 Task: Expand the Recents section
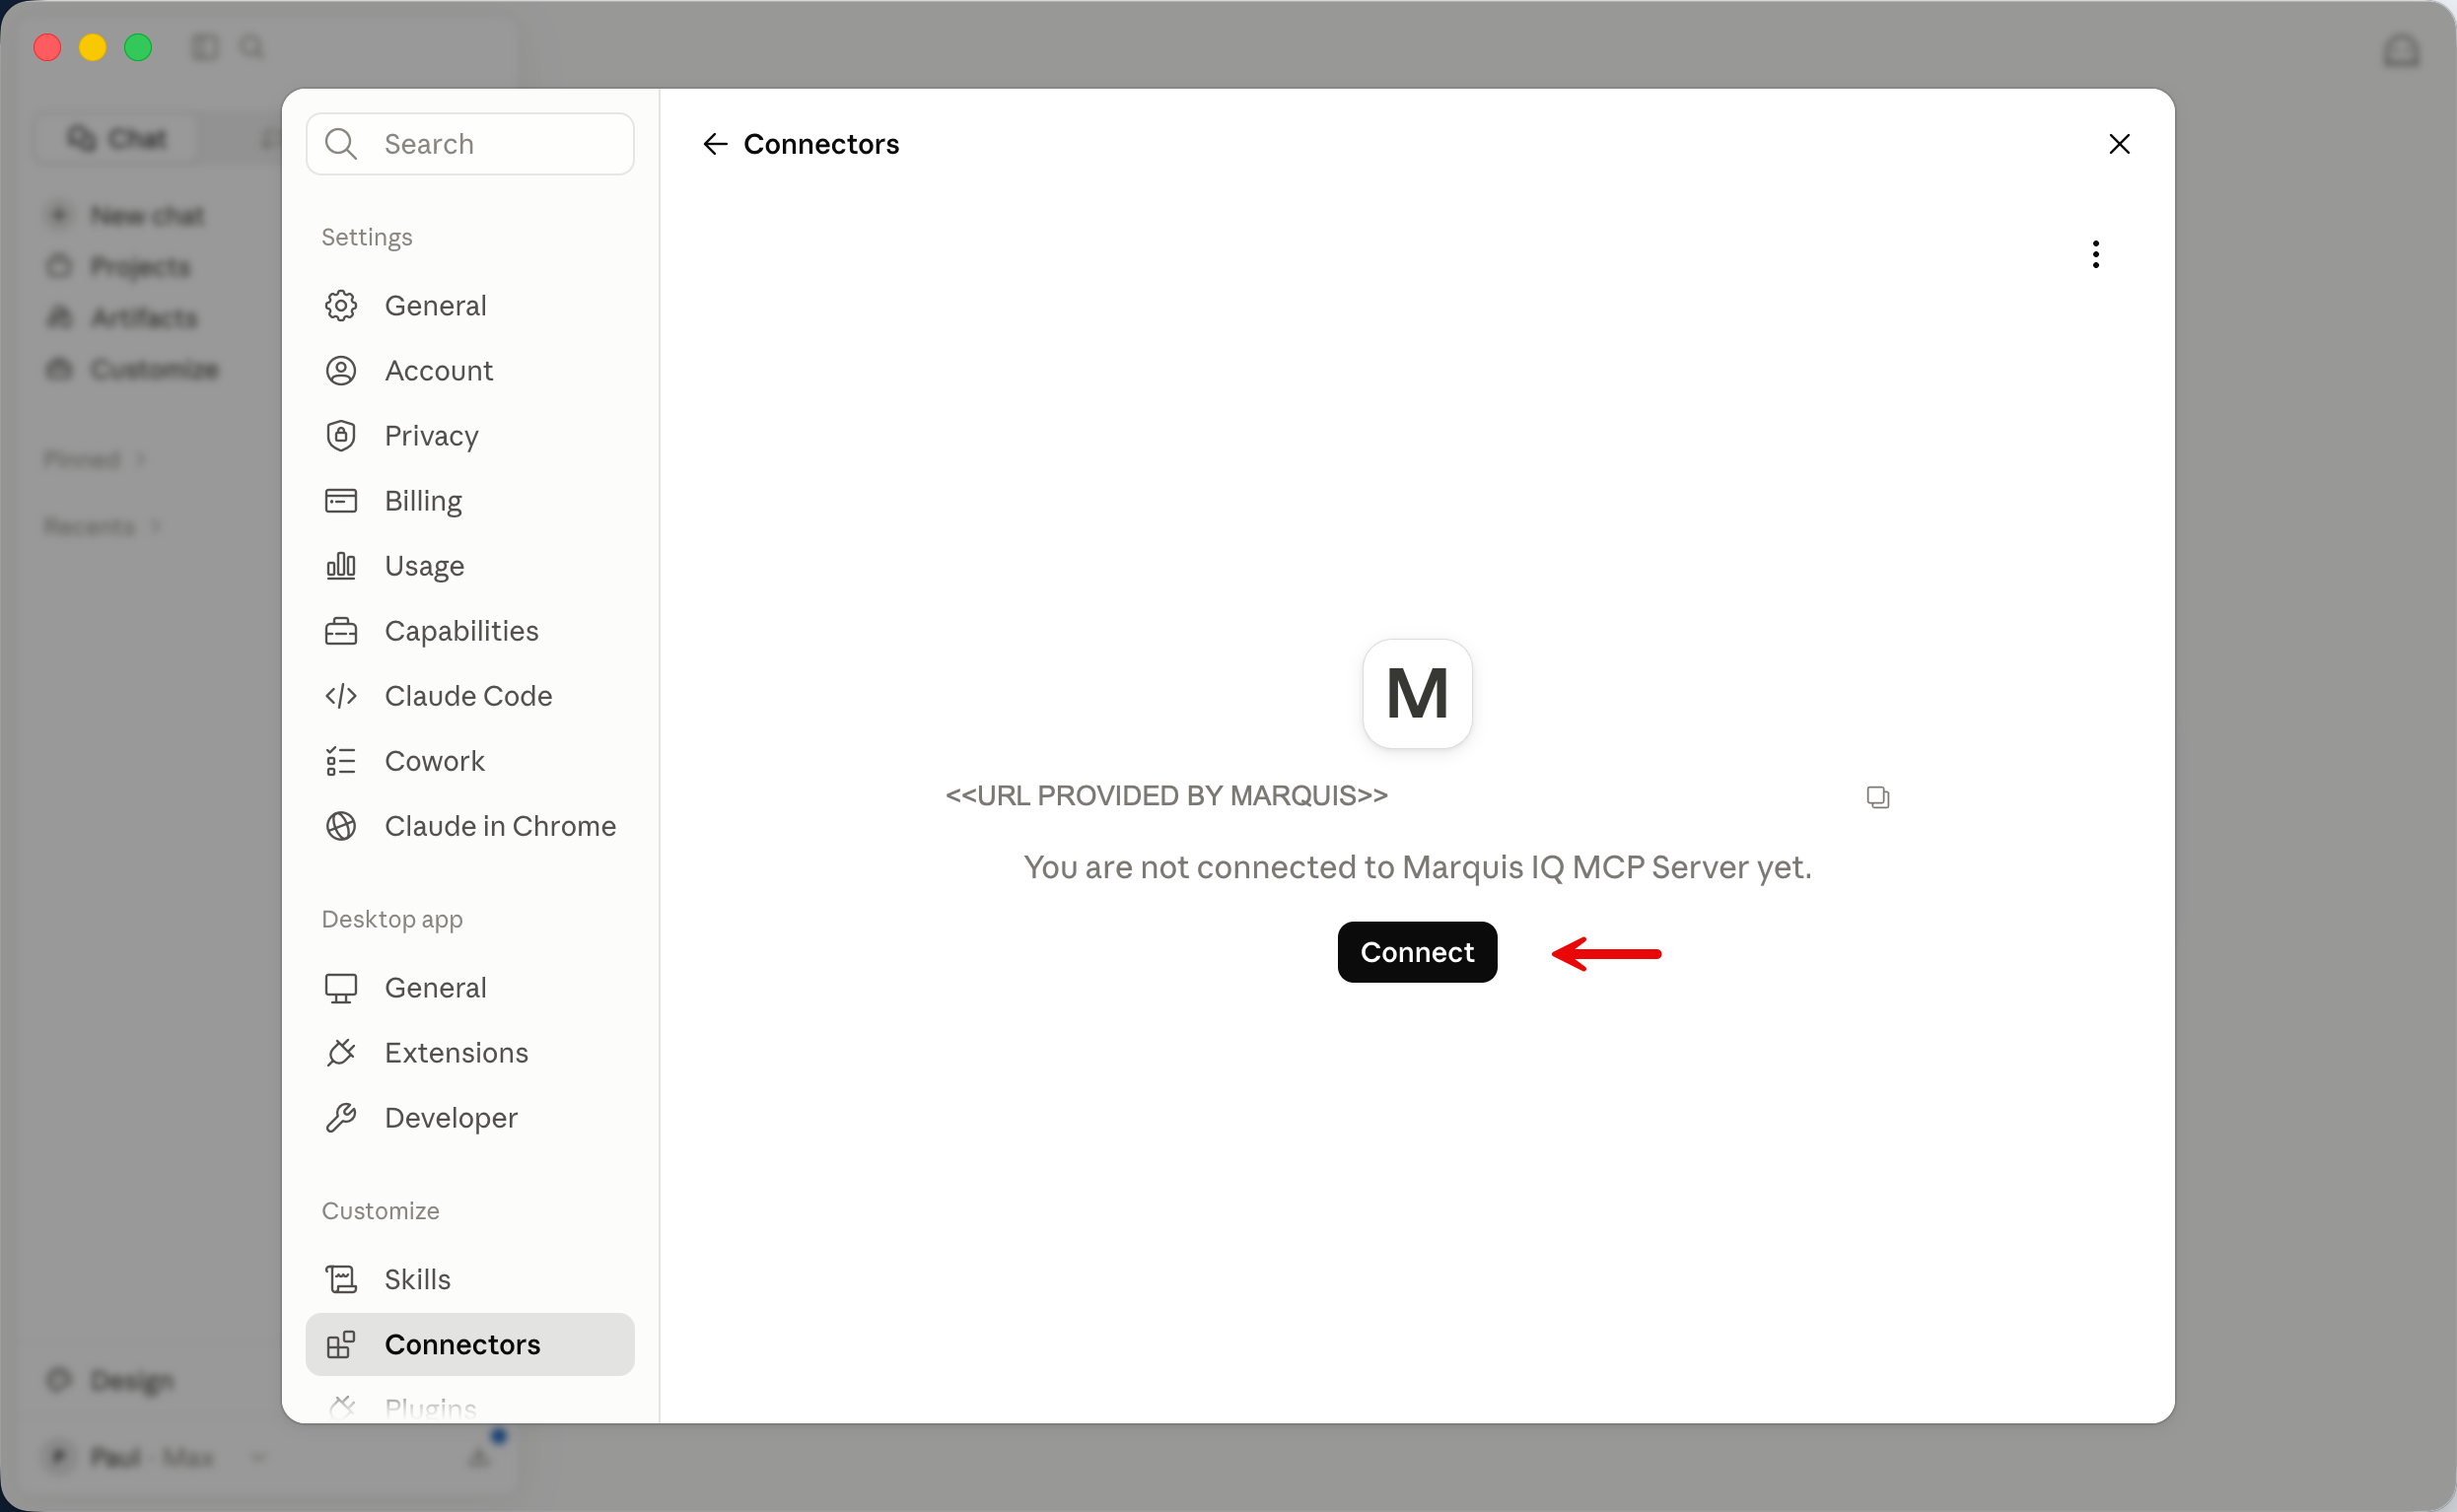click(101, 526)
